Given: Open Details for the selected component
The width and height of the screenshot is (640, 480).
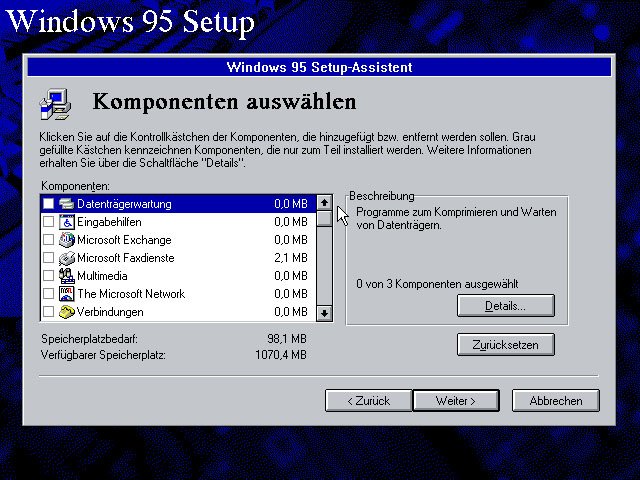Looking at the screenshot, I should click(505, 305).
